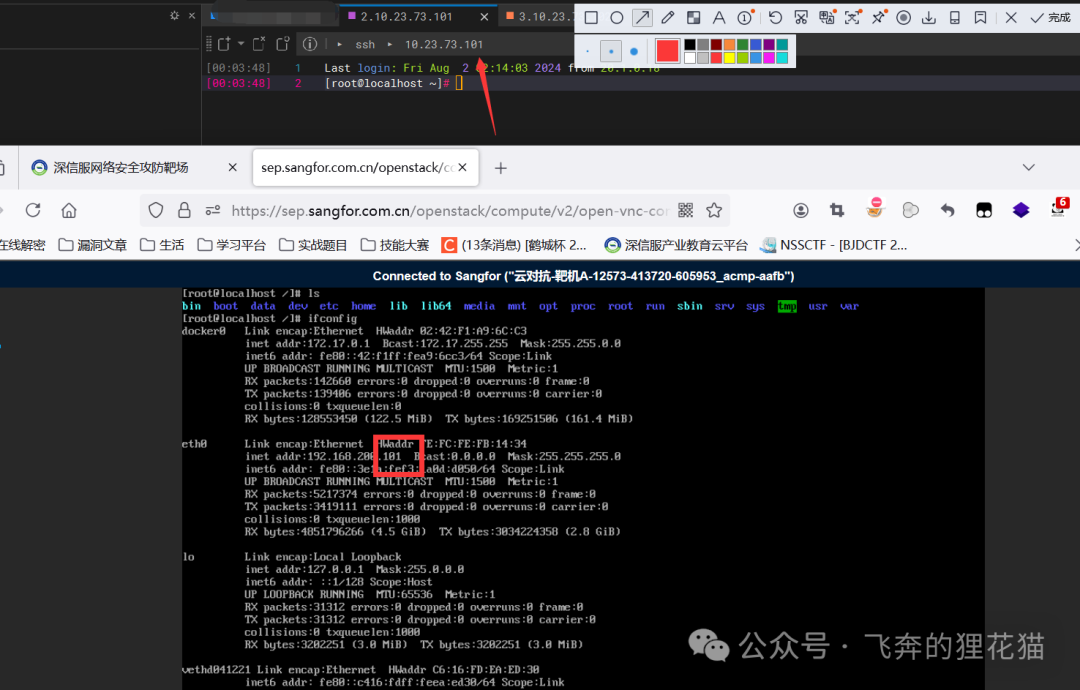Open the 漏洞文章 bookmarks folder
The width and height of the screenshot is (1080, 690).
pos(93,245)
